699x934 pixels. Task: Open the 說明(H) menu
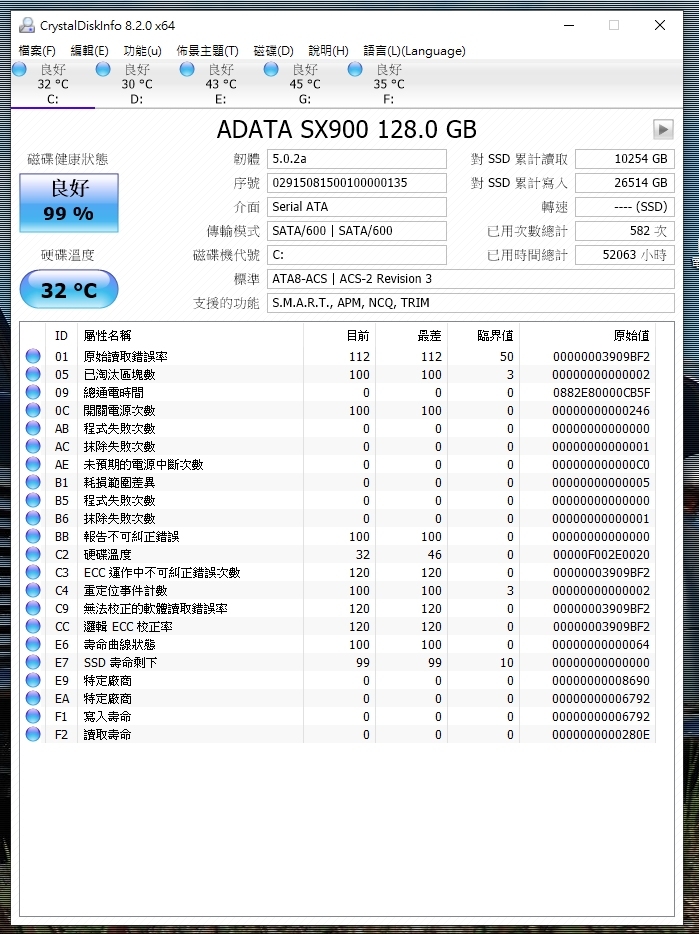(x=328, y=51)
